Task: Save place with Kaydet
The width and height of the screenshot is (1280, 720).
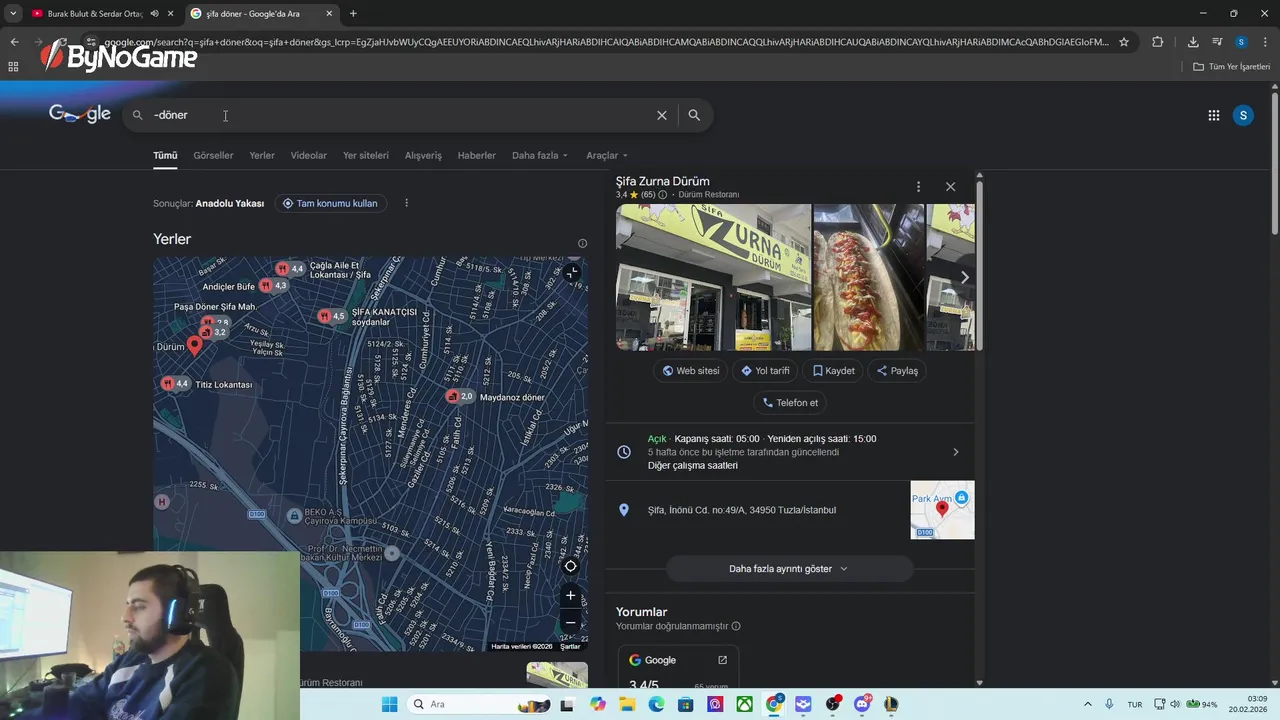Action: (x=834, y=371)
